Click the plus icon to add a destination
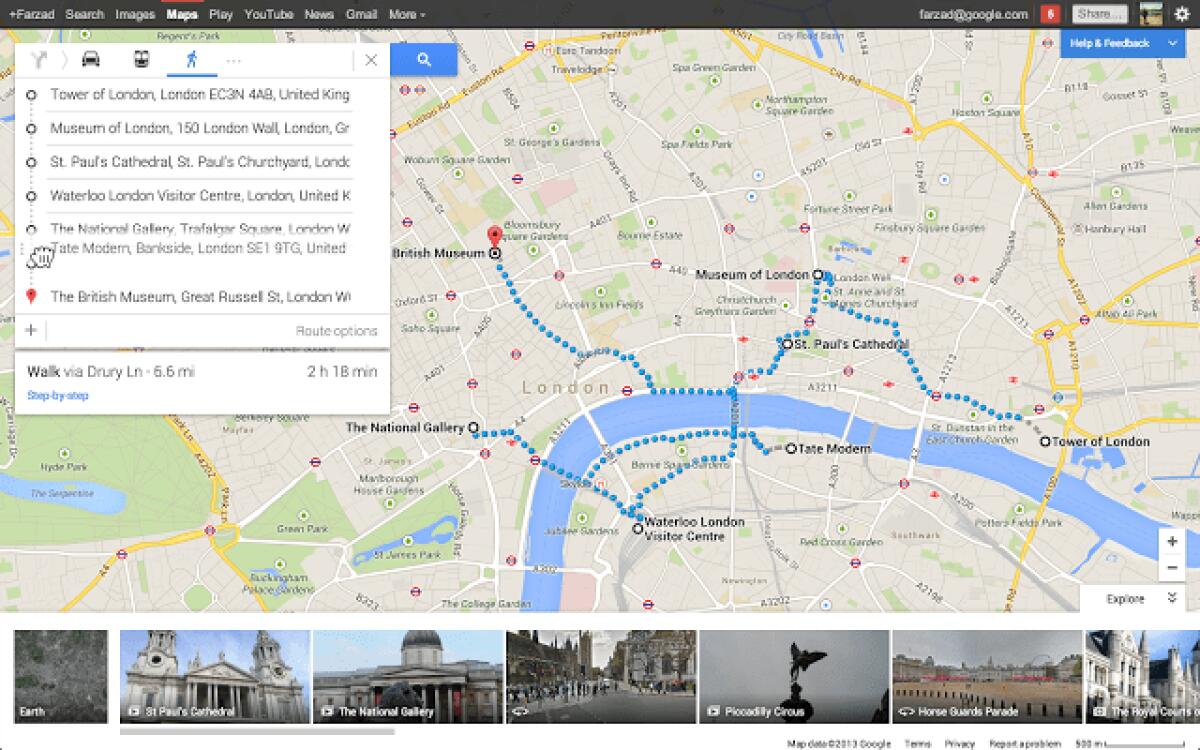1200x750 pixels. 30,329
